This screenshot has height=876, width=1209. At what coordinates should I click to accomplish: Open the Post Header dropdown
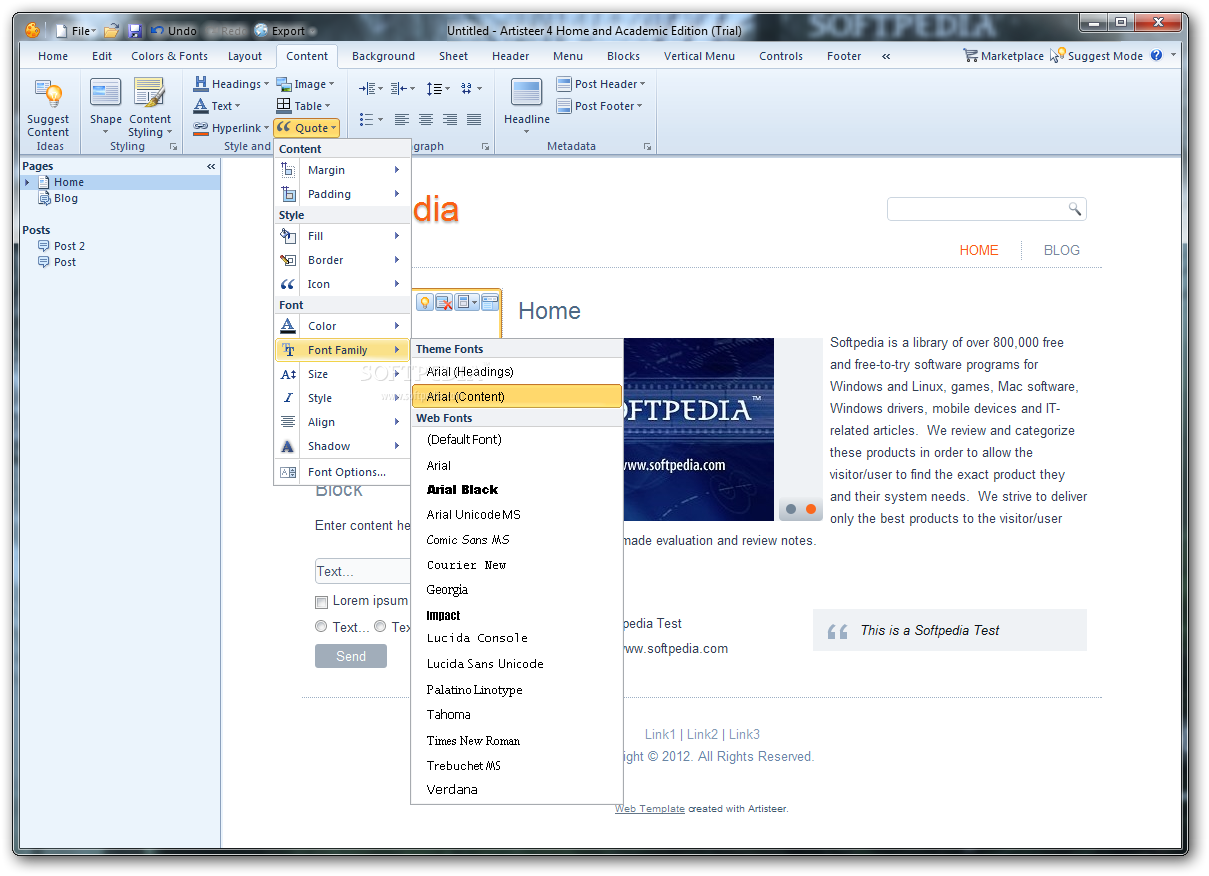click(601, 84)
